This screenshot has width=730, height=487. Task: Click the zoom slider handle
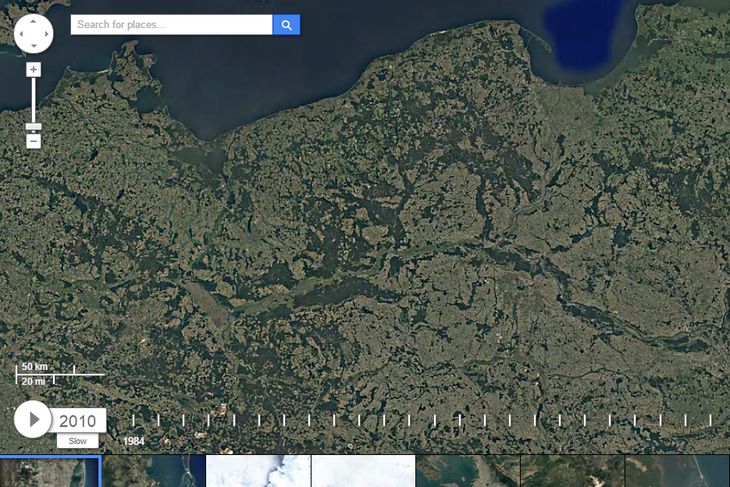[x=33, y=127]
